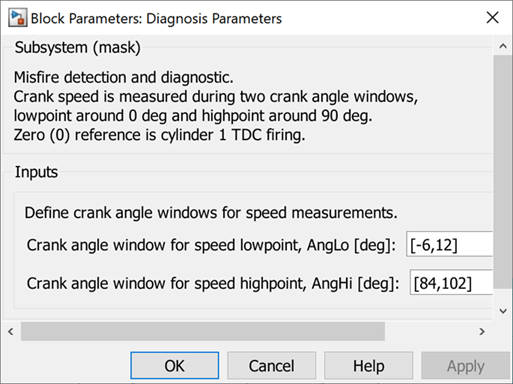513x384 pixels.
Task: Click the vertical scrollbar down arrow
Action: 503,311
